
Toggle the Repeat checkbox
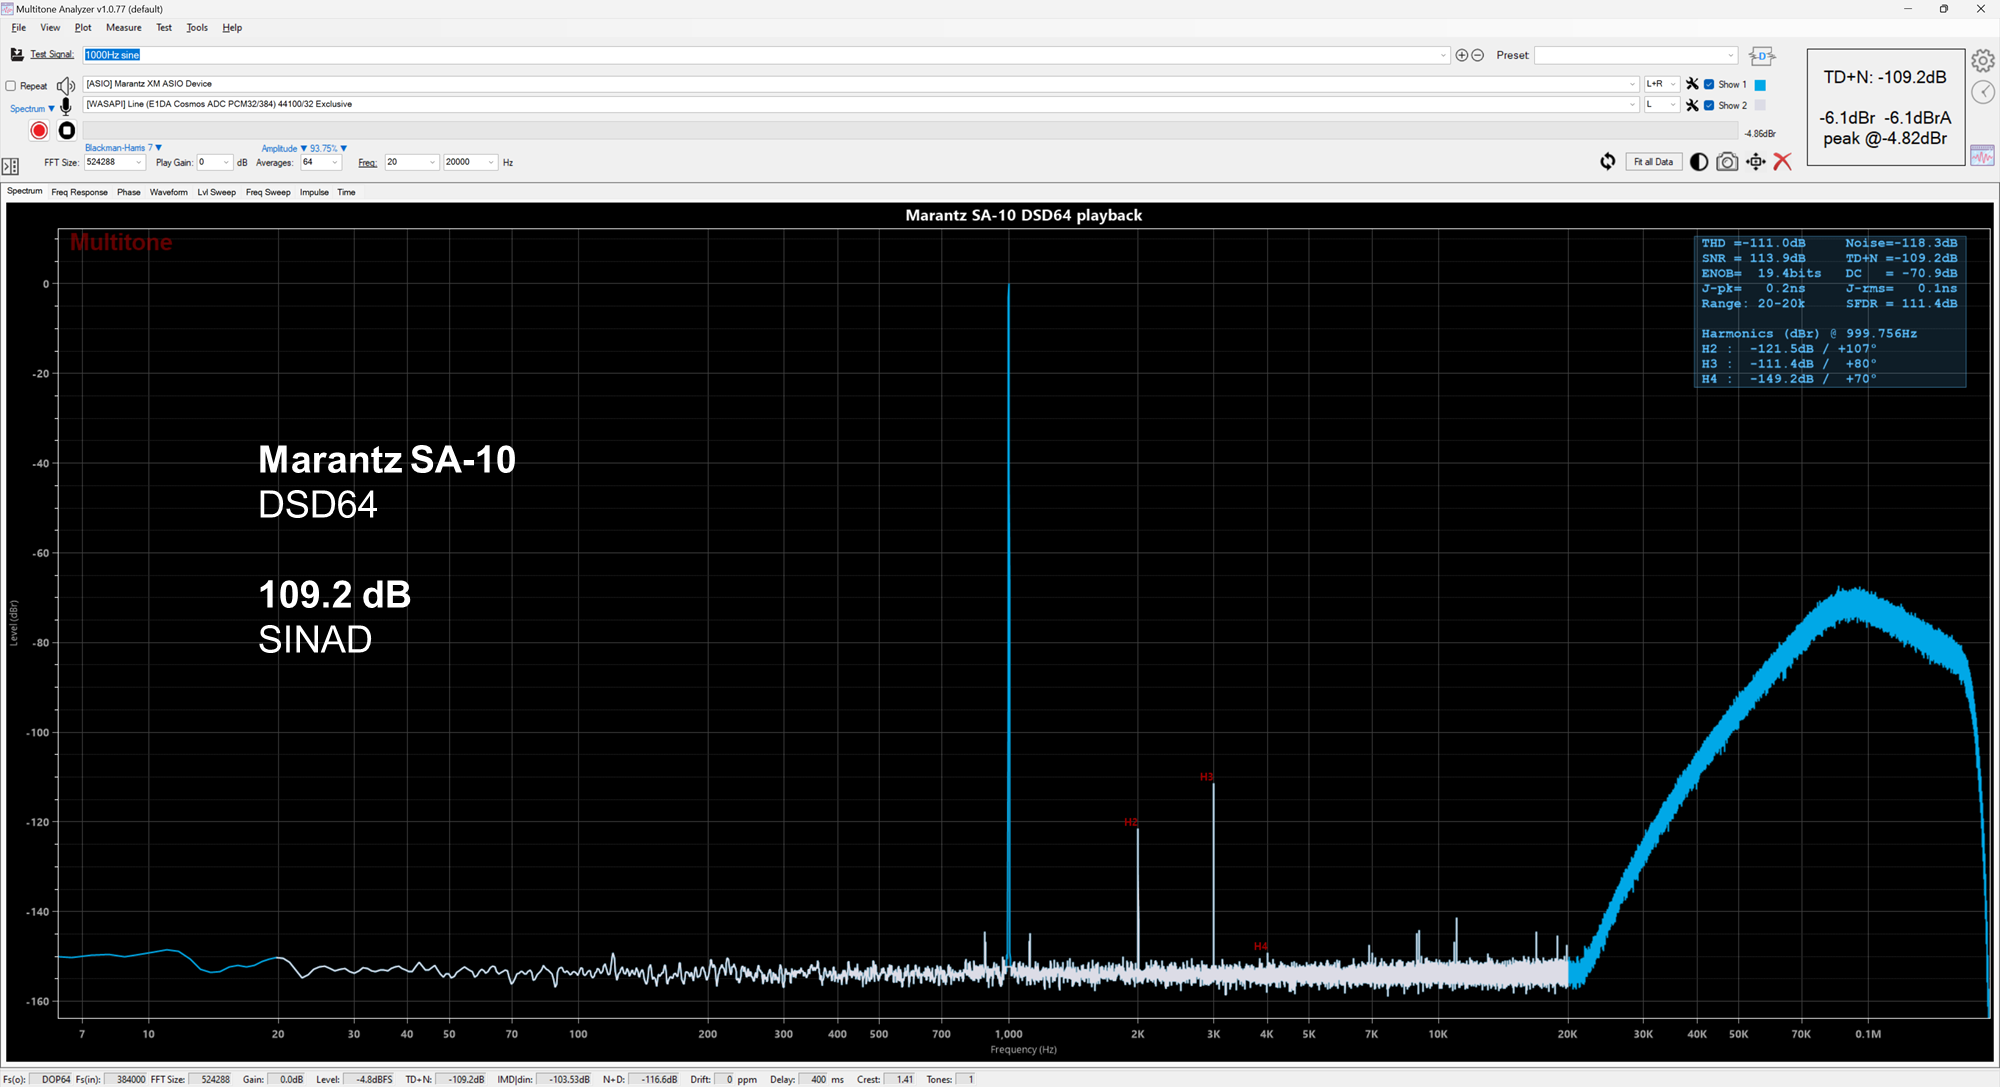coord(11,86)
